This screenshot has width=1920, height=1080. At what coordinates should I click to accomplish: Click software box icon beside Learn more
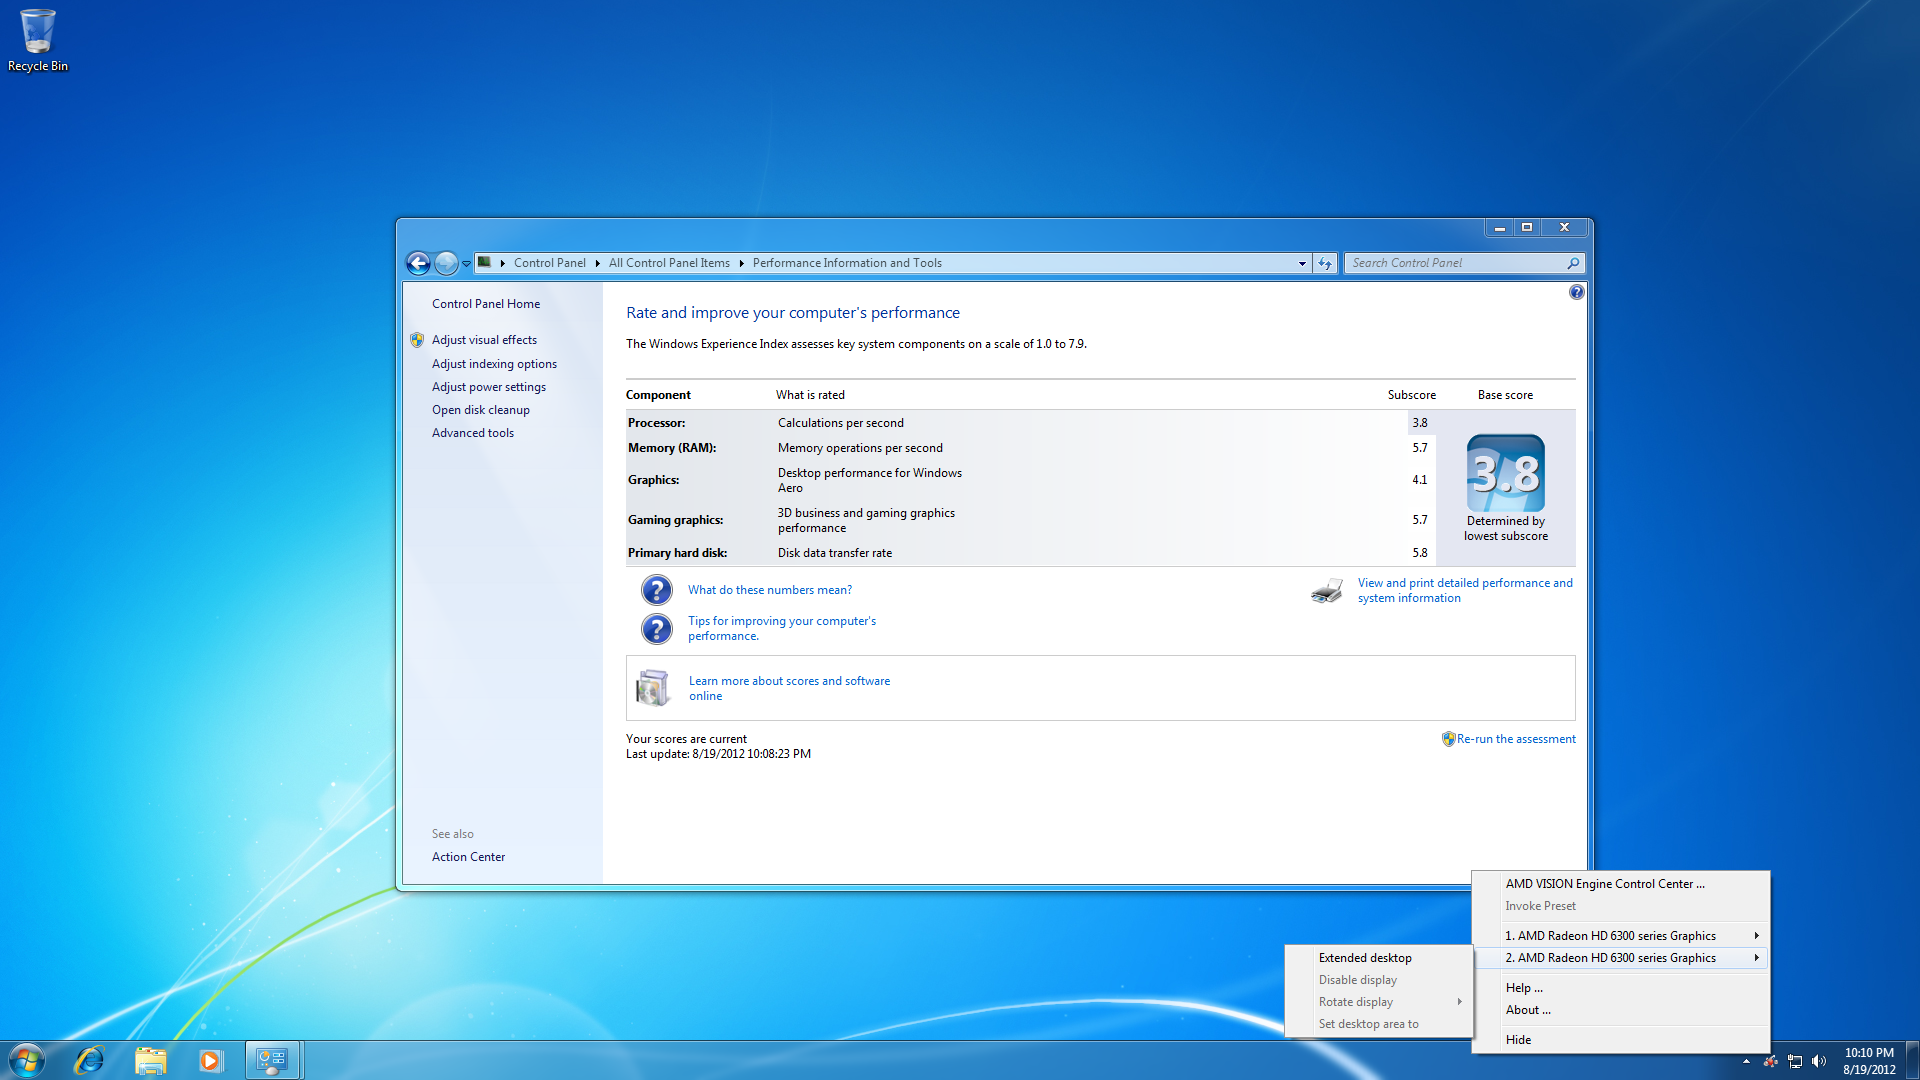pyautogui.click(x=653, y=688)
